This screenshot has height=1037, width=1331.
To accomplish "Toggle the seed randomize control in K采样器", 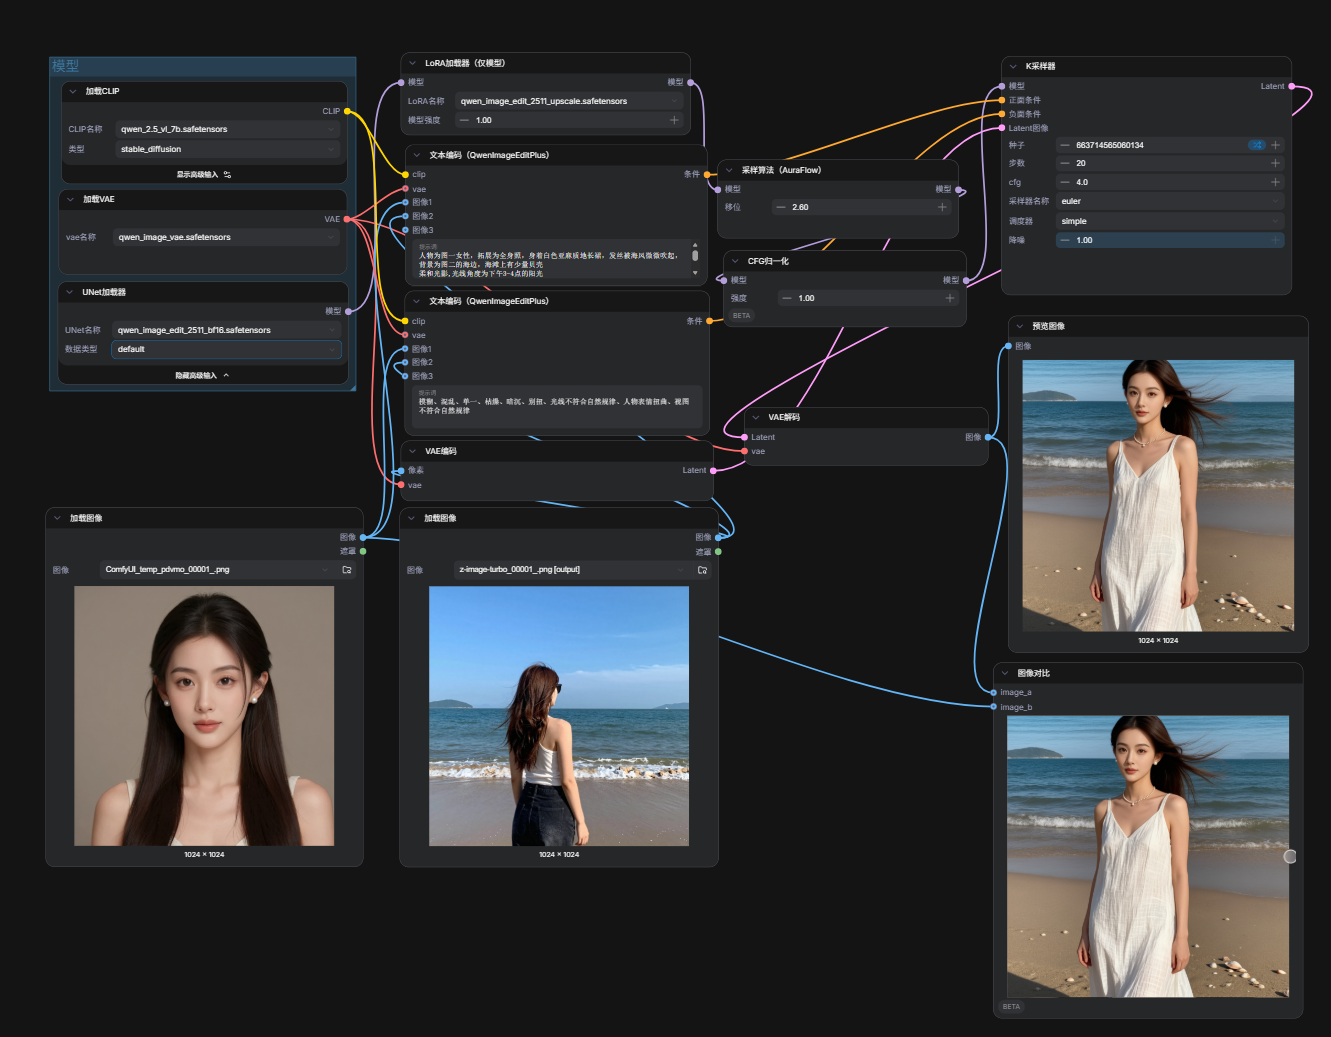I will 1256,145.
